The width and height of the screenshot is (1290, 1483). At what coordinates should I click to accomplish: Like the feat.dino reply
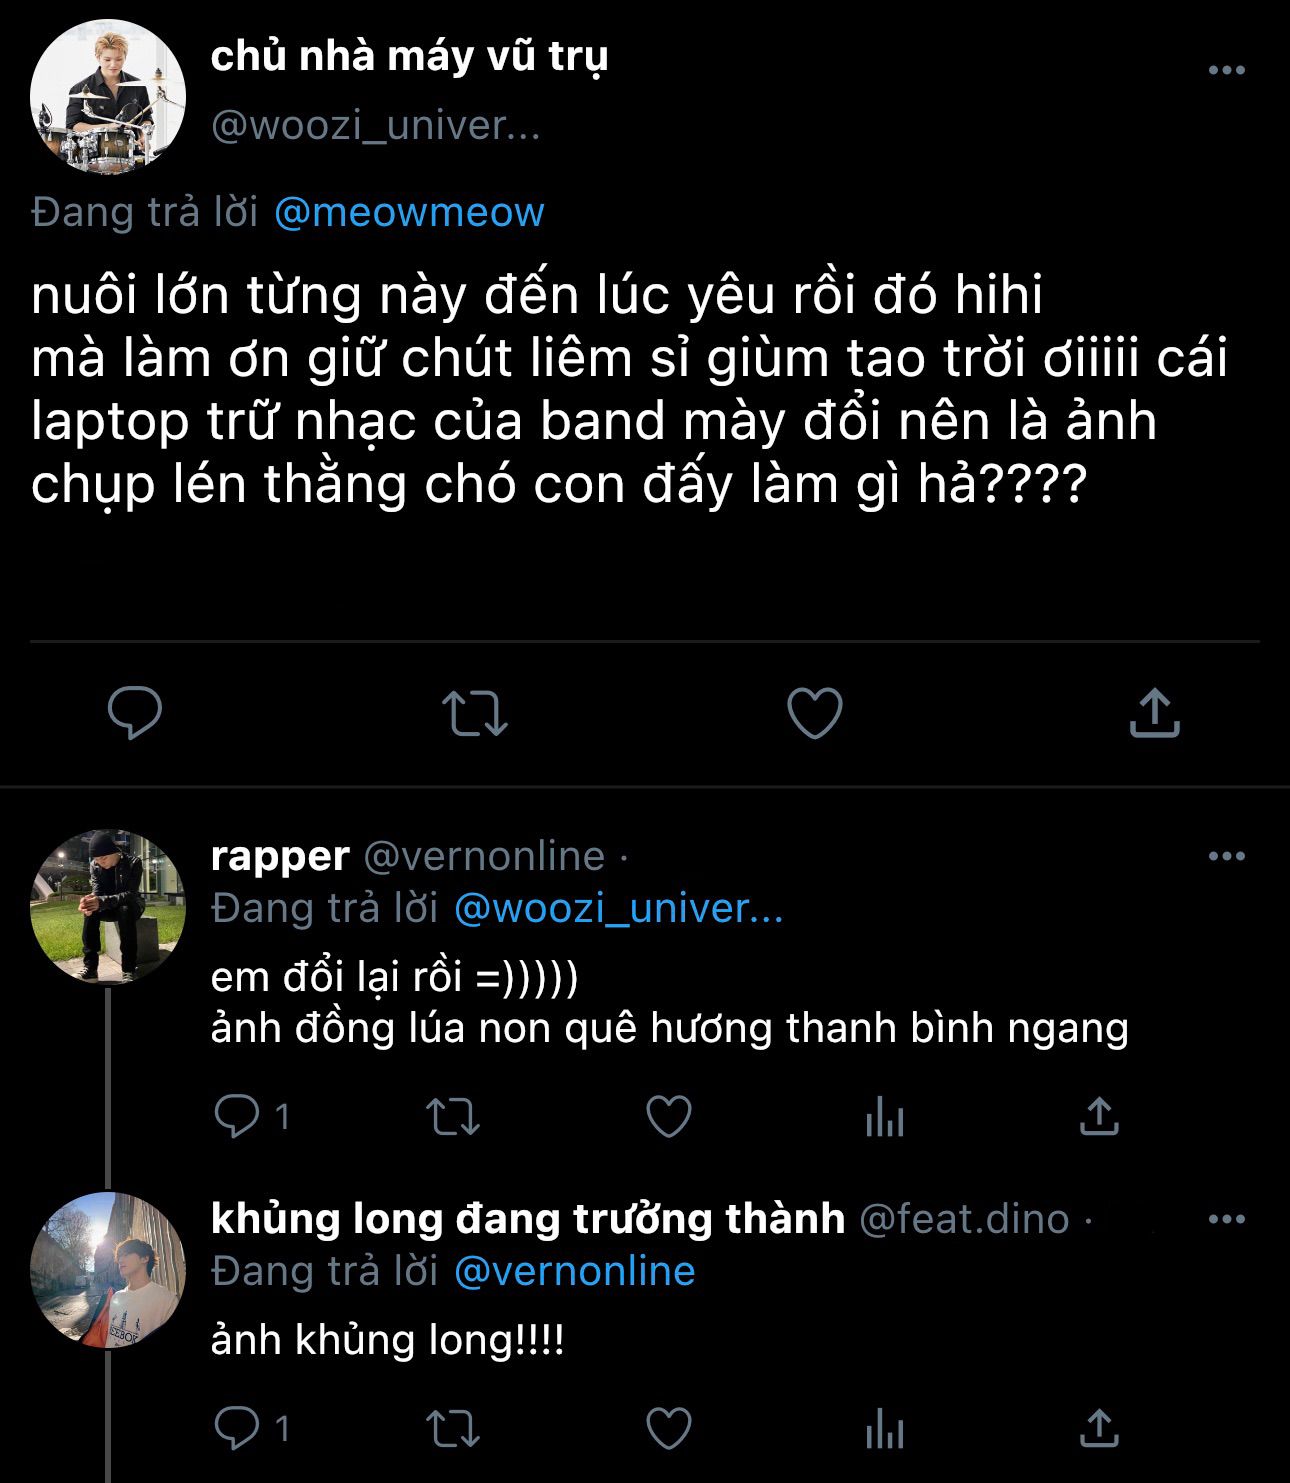tap(669, 1428)
